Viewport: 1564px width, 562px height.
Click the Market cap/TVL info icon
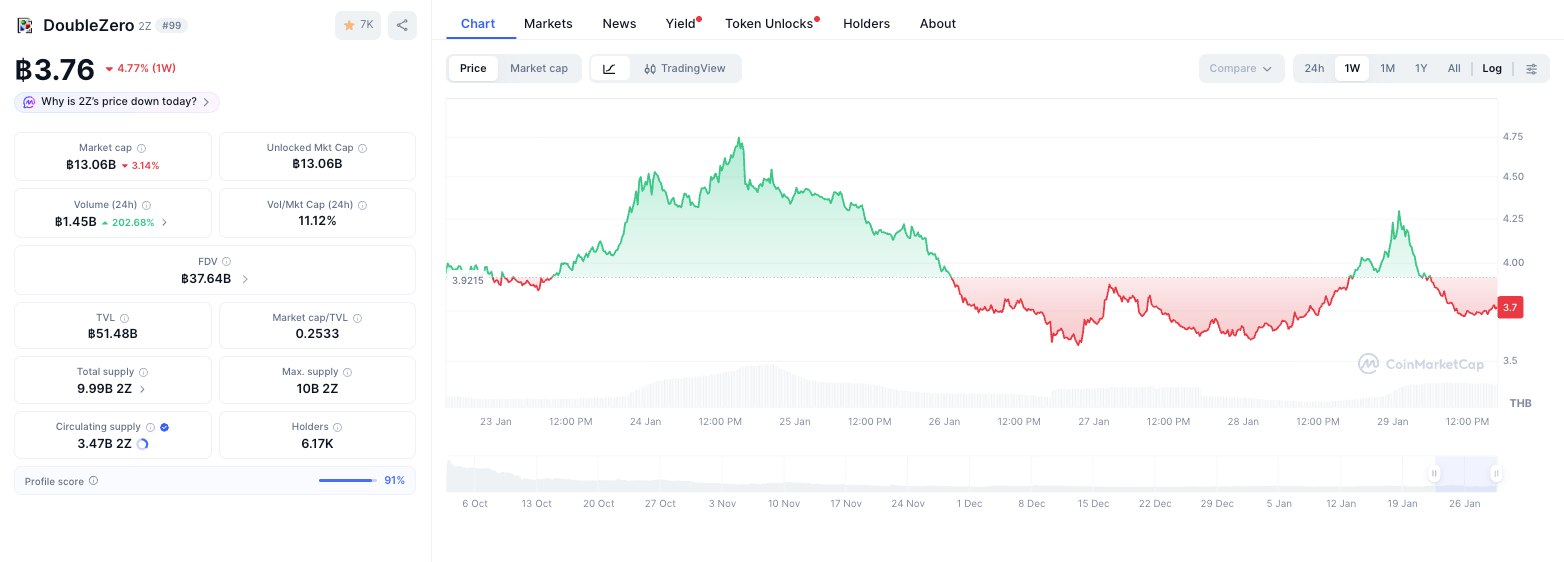(357, 318)
